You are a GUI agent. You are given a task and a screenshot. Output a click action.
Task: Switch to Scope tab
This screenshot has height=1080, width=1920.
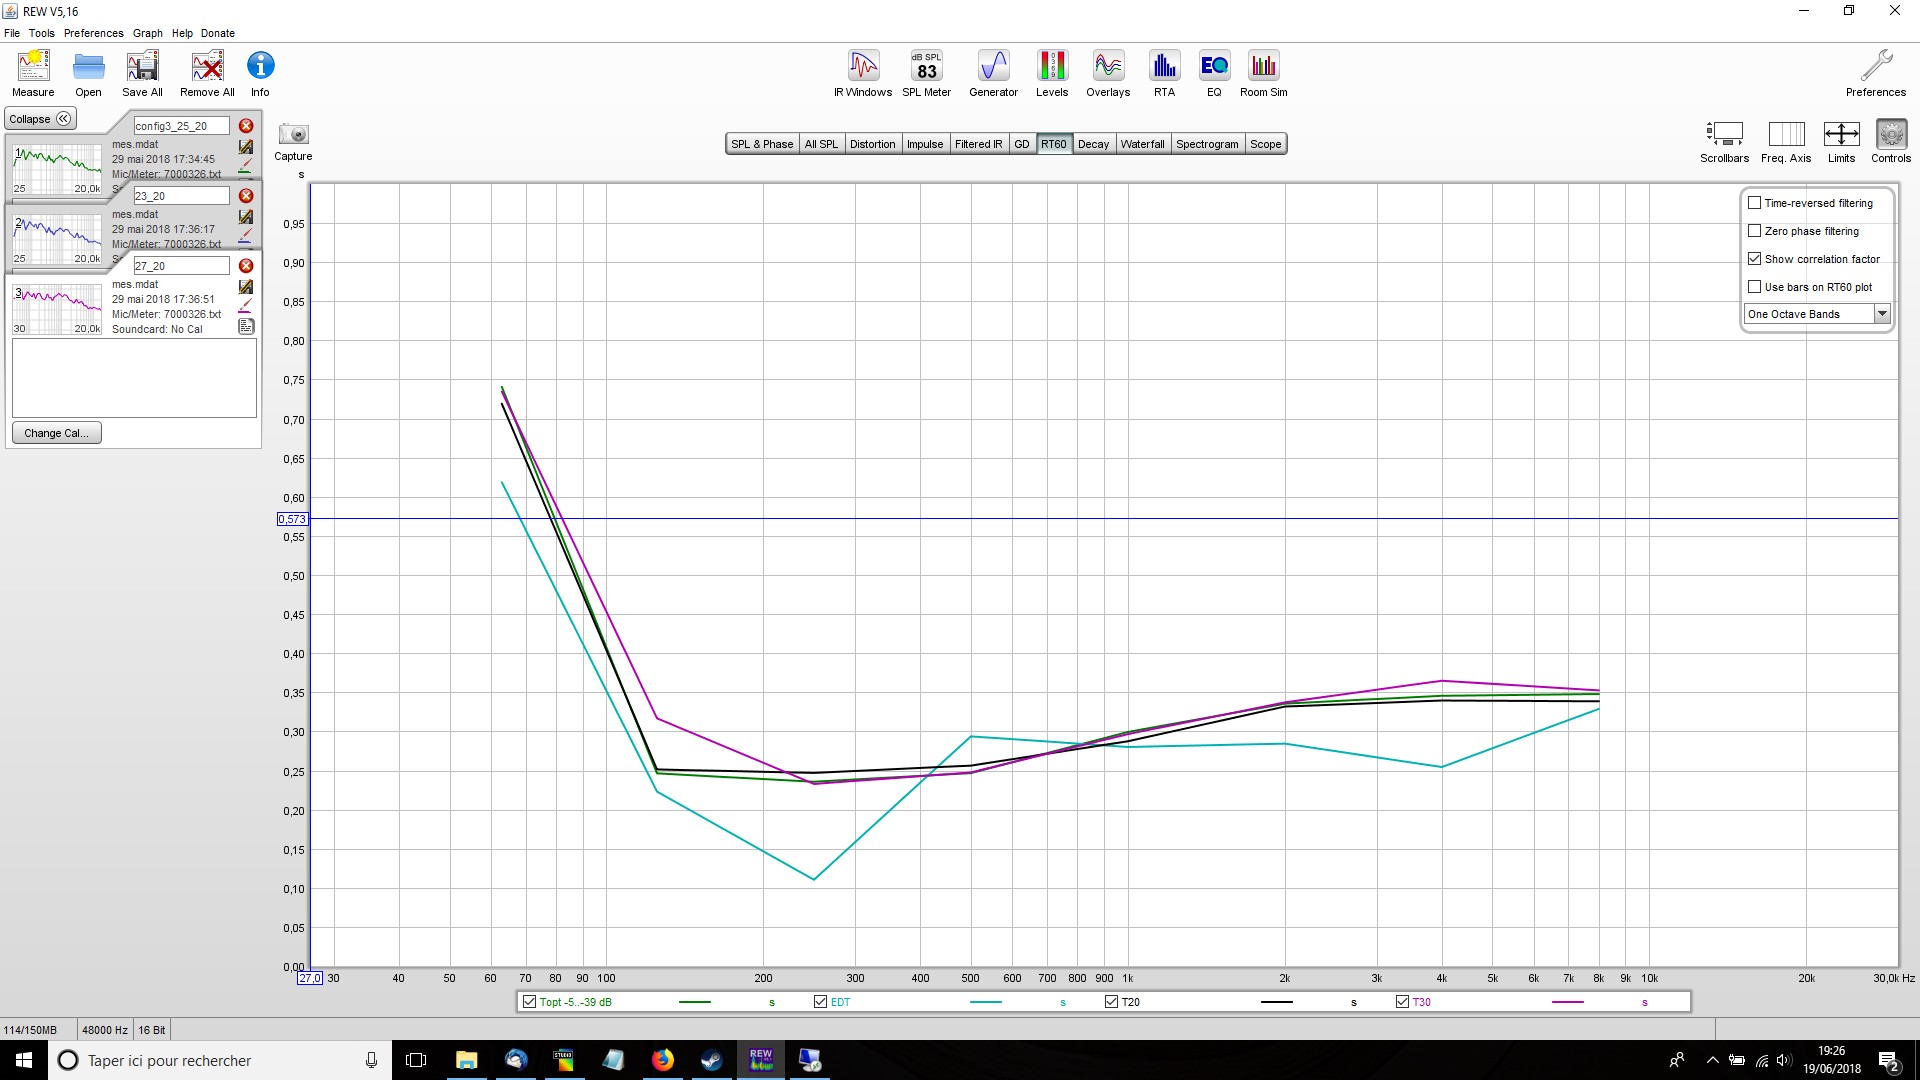tap(1265, 144)
